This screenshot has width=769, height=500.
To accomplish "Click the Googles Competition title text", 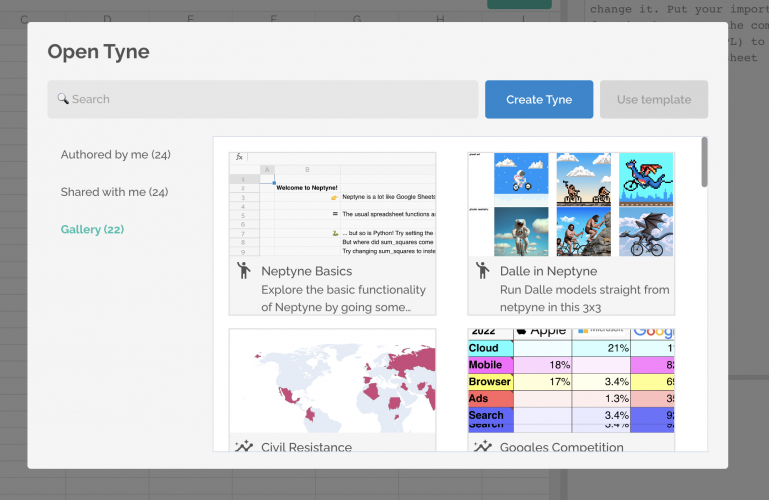I will (561, 447).
